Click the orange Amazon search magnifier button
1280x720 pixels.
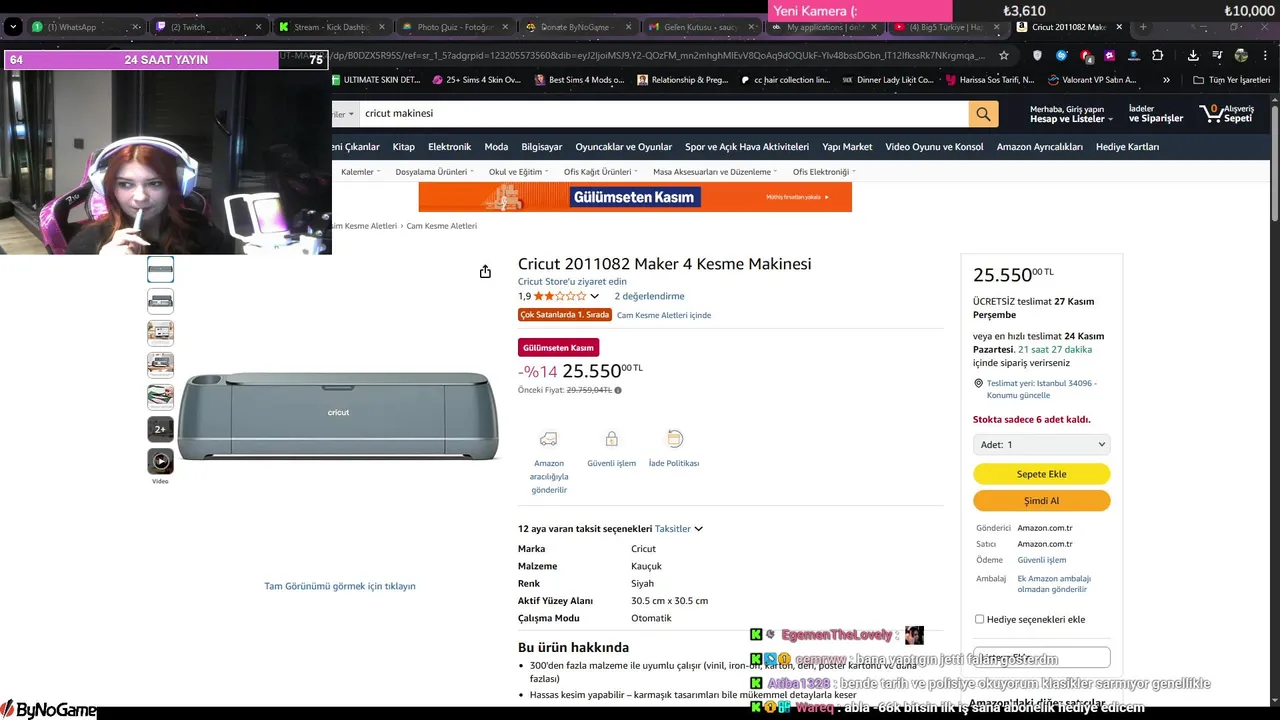click(983, 114)
